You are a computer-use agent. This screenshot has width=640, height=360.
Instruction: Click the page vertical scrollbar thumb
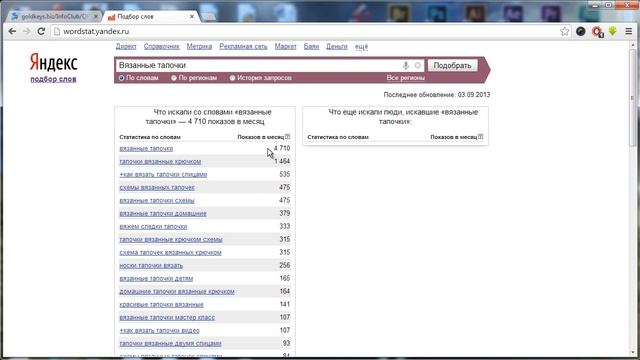click(633, 98)
